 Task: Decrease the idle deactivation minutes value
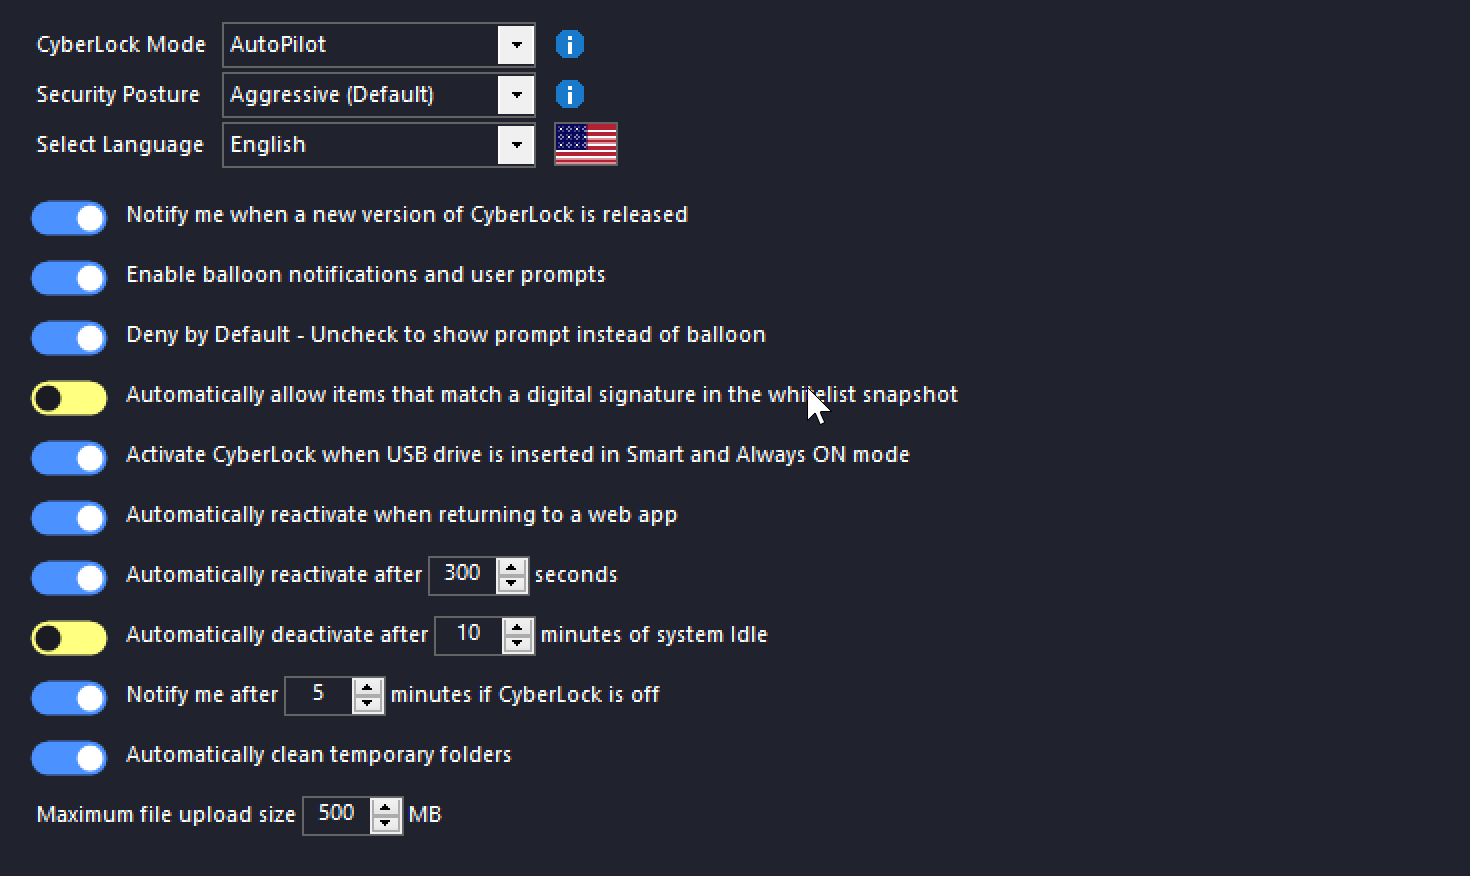tap(518, 643)
